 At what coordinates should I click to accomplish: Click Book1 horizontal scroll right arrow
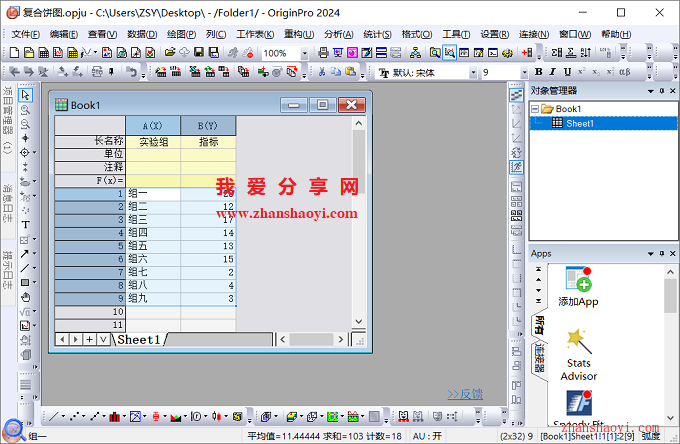click(x=341, y=339)
